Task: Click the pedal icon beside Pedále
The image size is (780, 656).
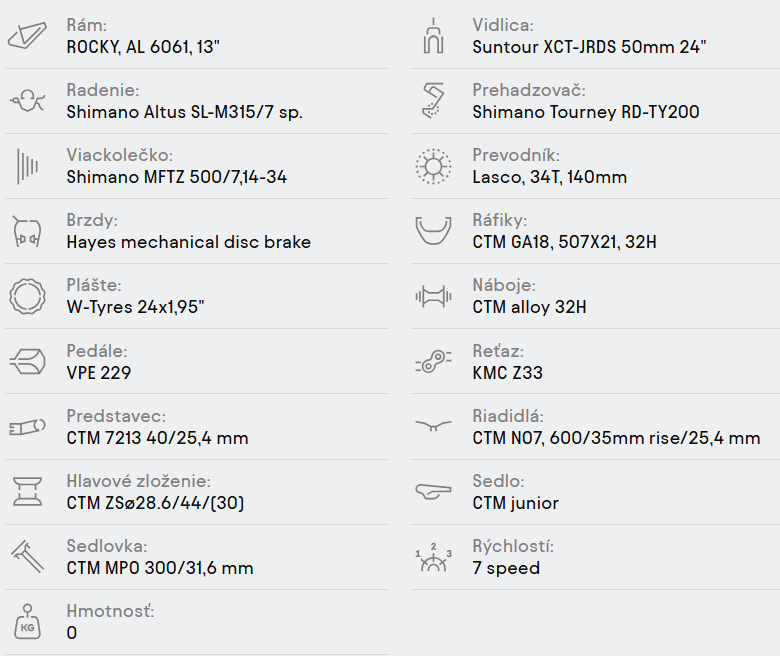Action: 28,361
